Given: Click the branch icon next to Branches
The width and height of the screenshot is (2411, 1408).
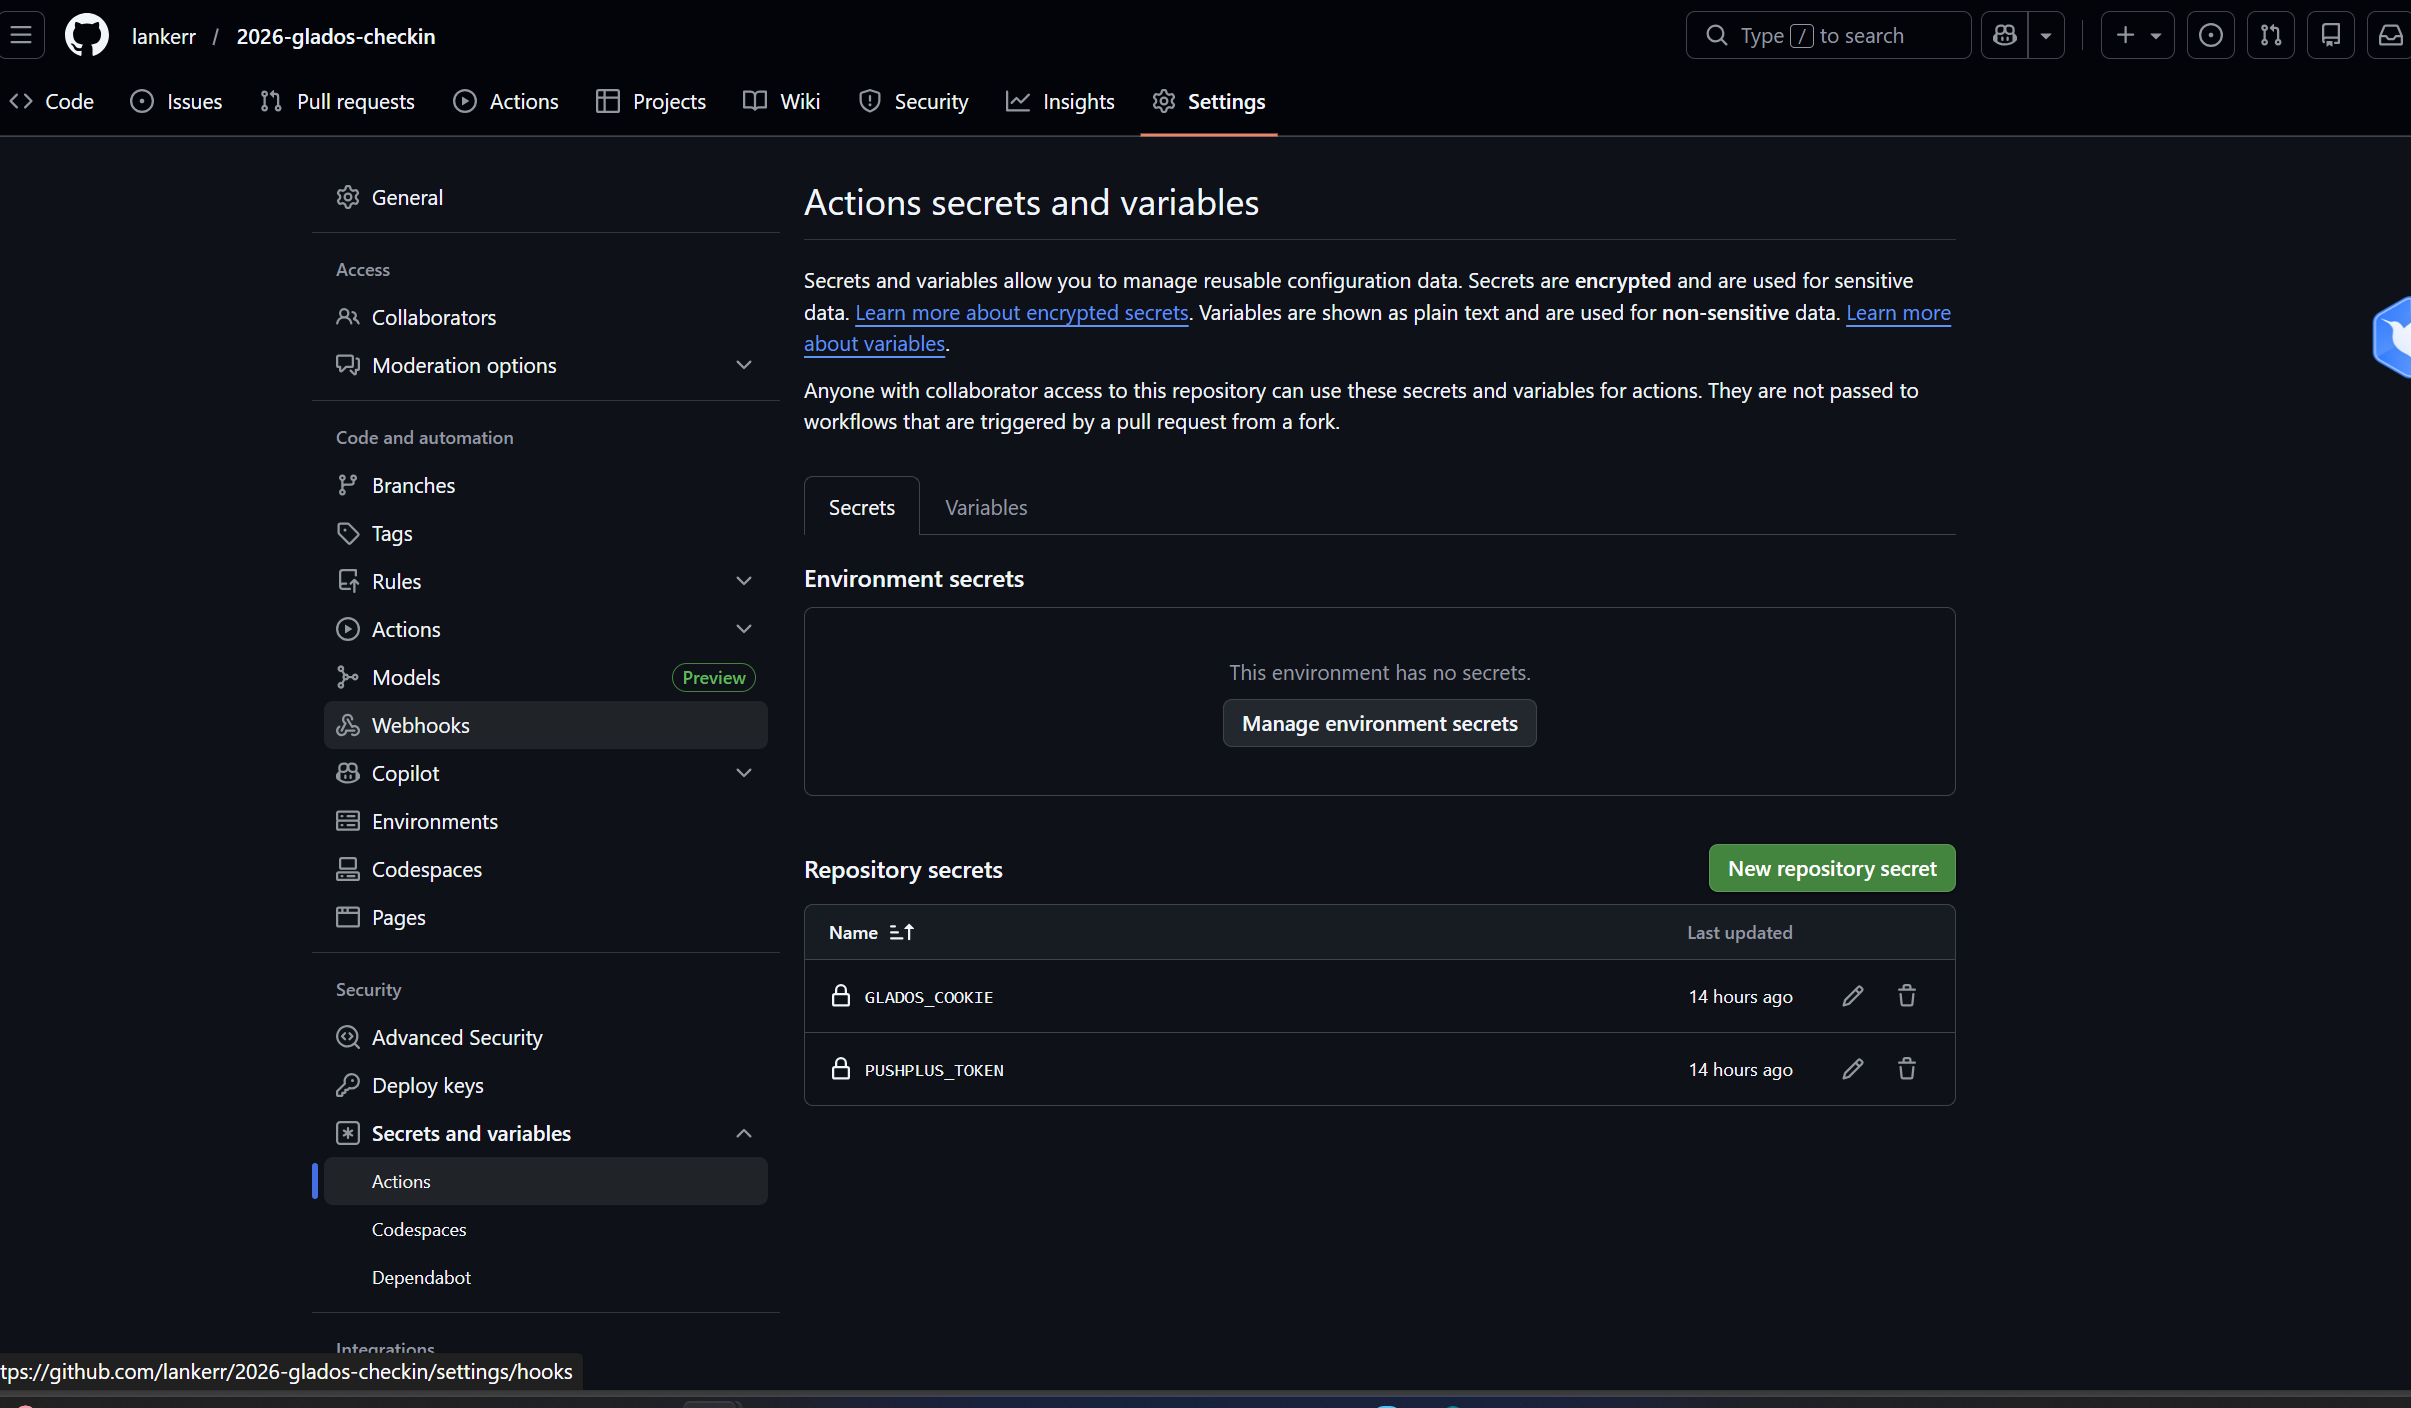Looking at the screenshot, I should coord(348,485).
